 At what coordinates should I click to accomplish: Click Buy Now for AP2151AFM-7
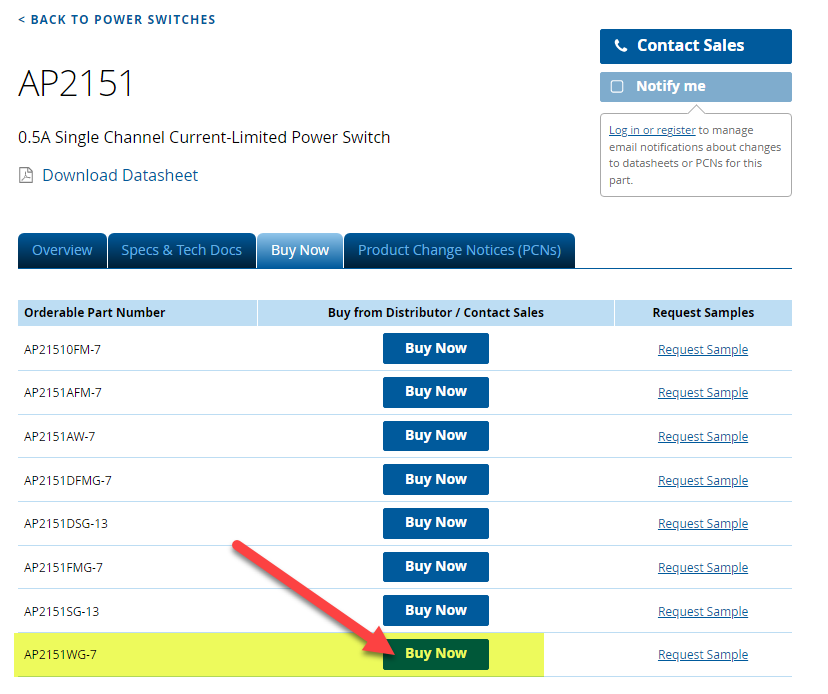coord(435,392)
